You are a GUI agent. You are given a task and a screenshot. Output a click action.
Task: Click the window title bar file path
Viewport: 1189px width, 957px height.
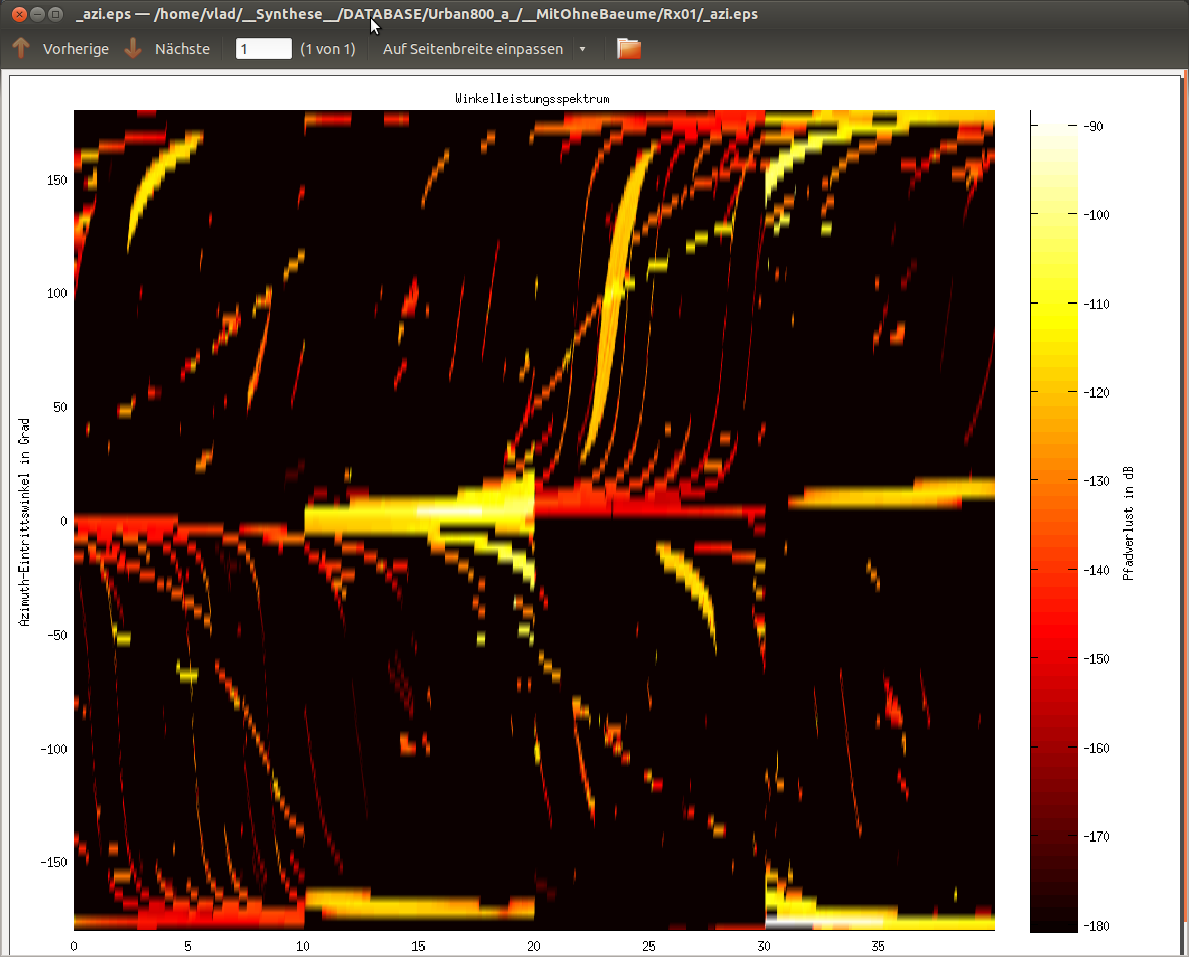point(416,14)
